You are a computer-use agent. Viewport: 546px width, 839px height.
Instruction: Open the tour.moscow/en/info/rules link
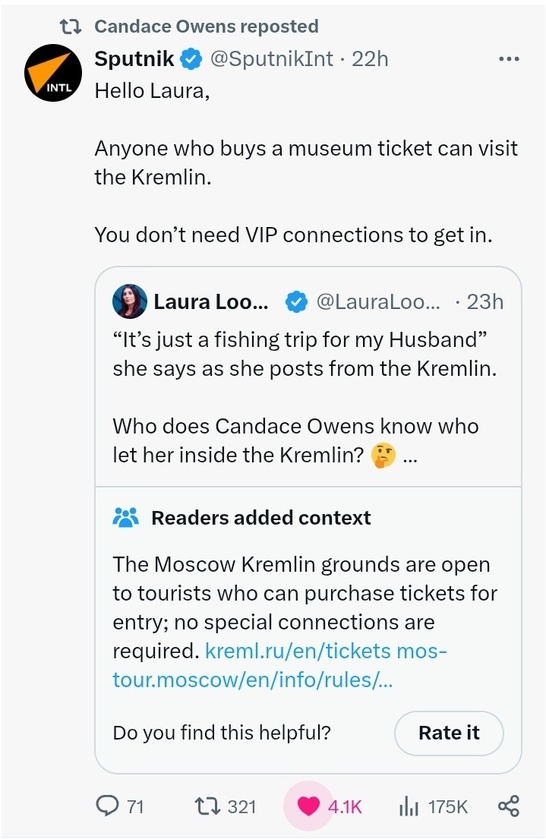252,680
